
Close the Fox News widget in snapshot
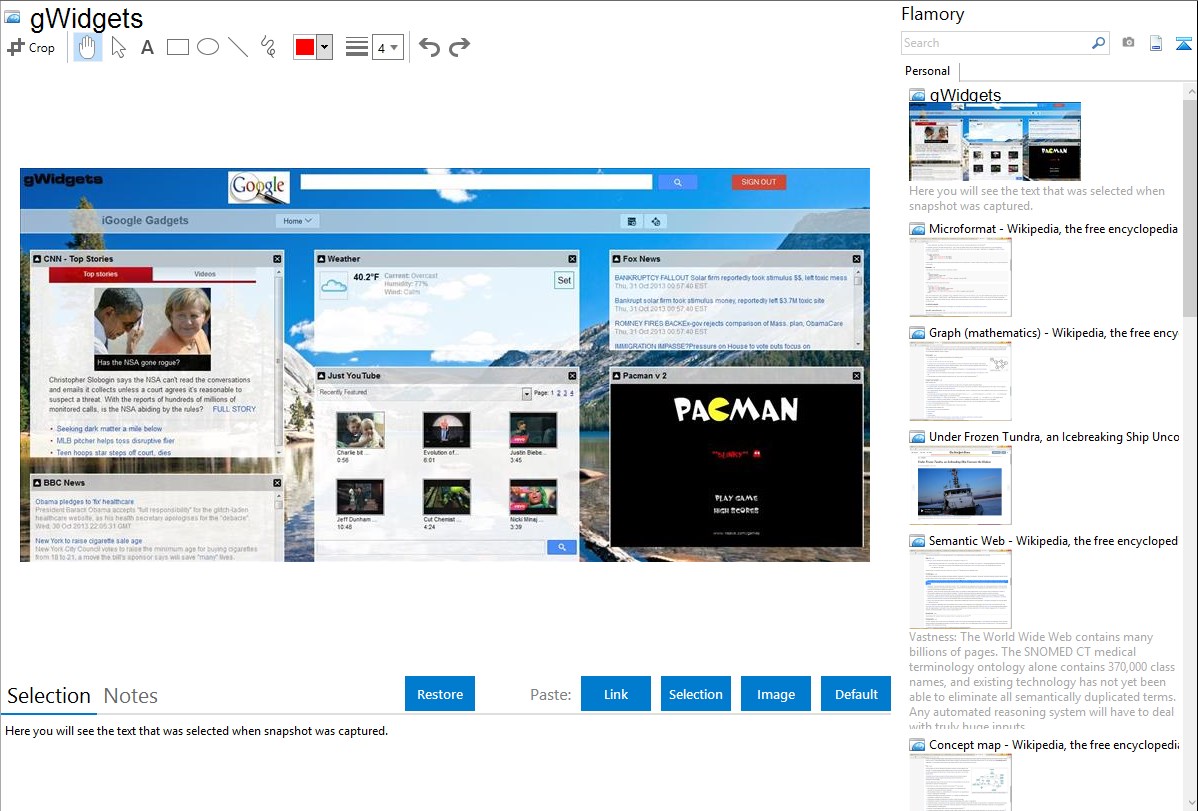point(856,259)
